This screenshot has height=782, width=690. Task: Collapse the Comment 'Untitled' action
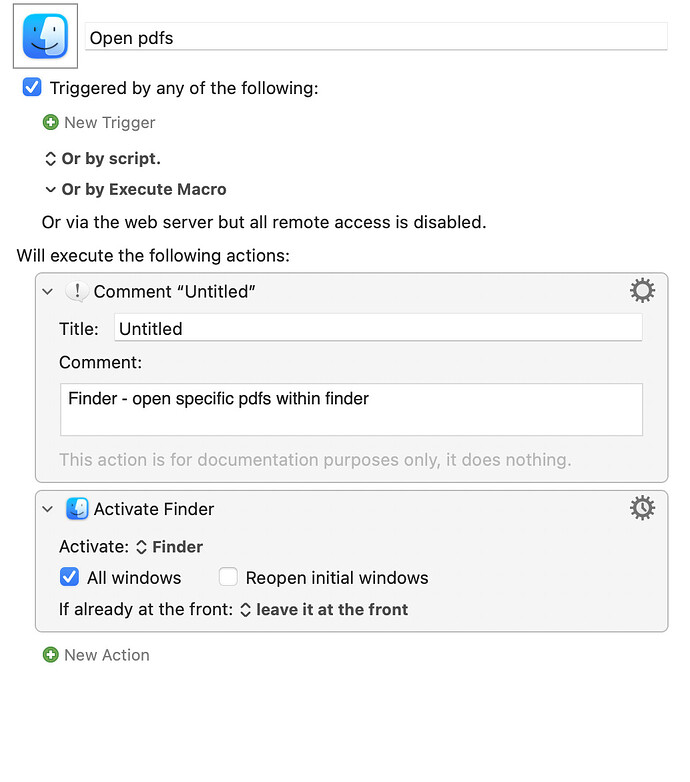click(48, 292)
